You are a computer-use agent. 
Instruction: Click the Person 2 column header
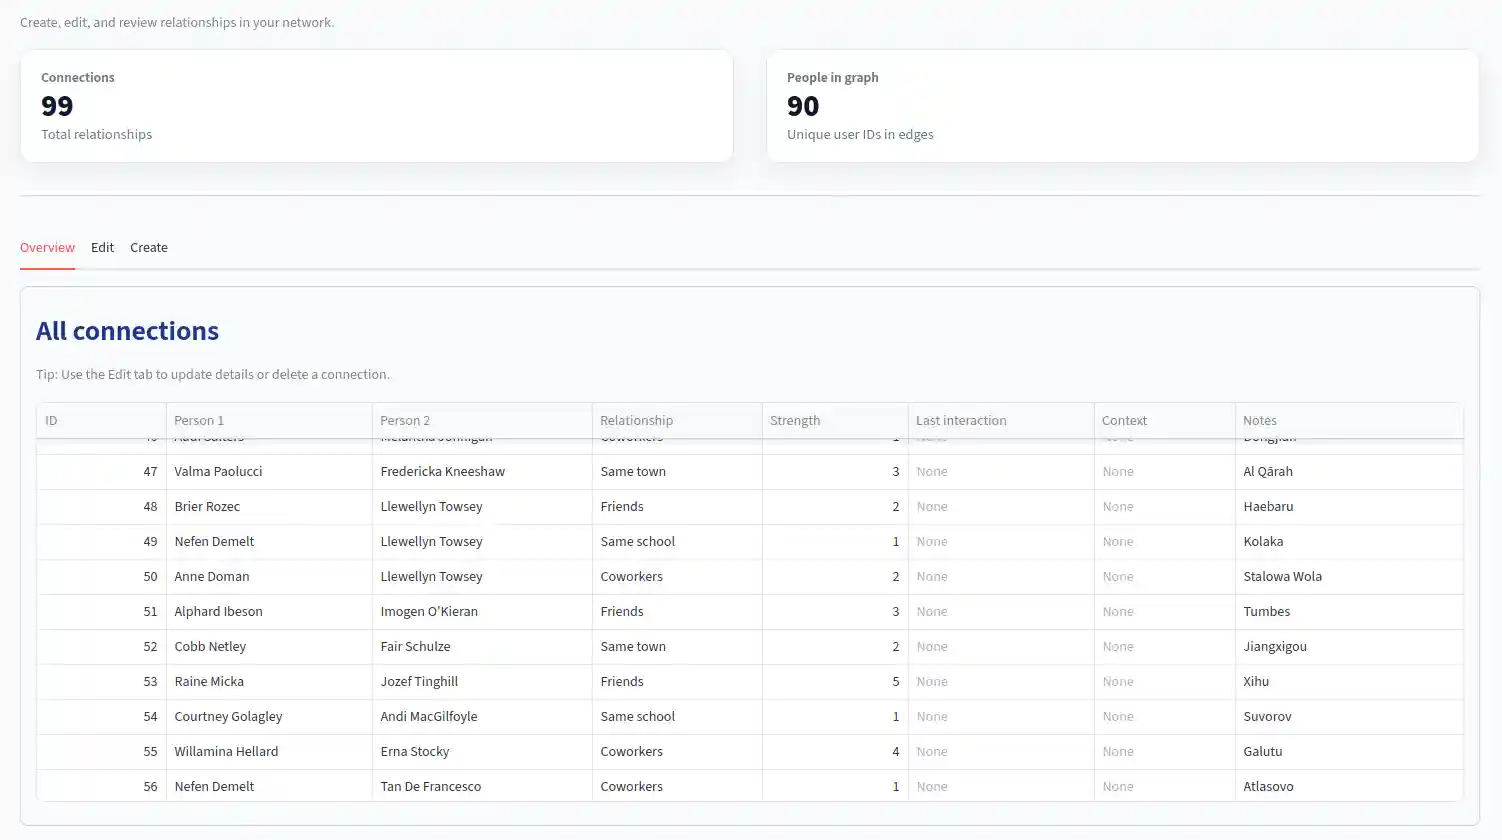[480, 421]
